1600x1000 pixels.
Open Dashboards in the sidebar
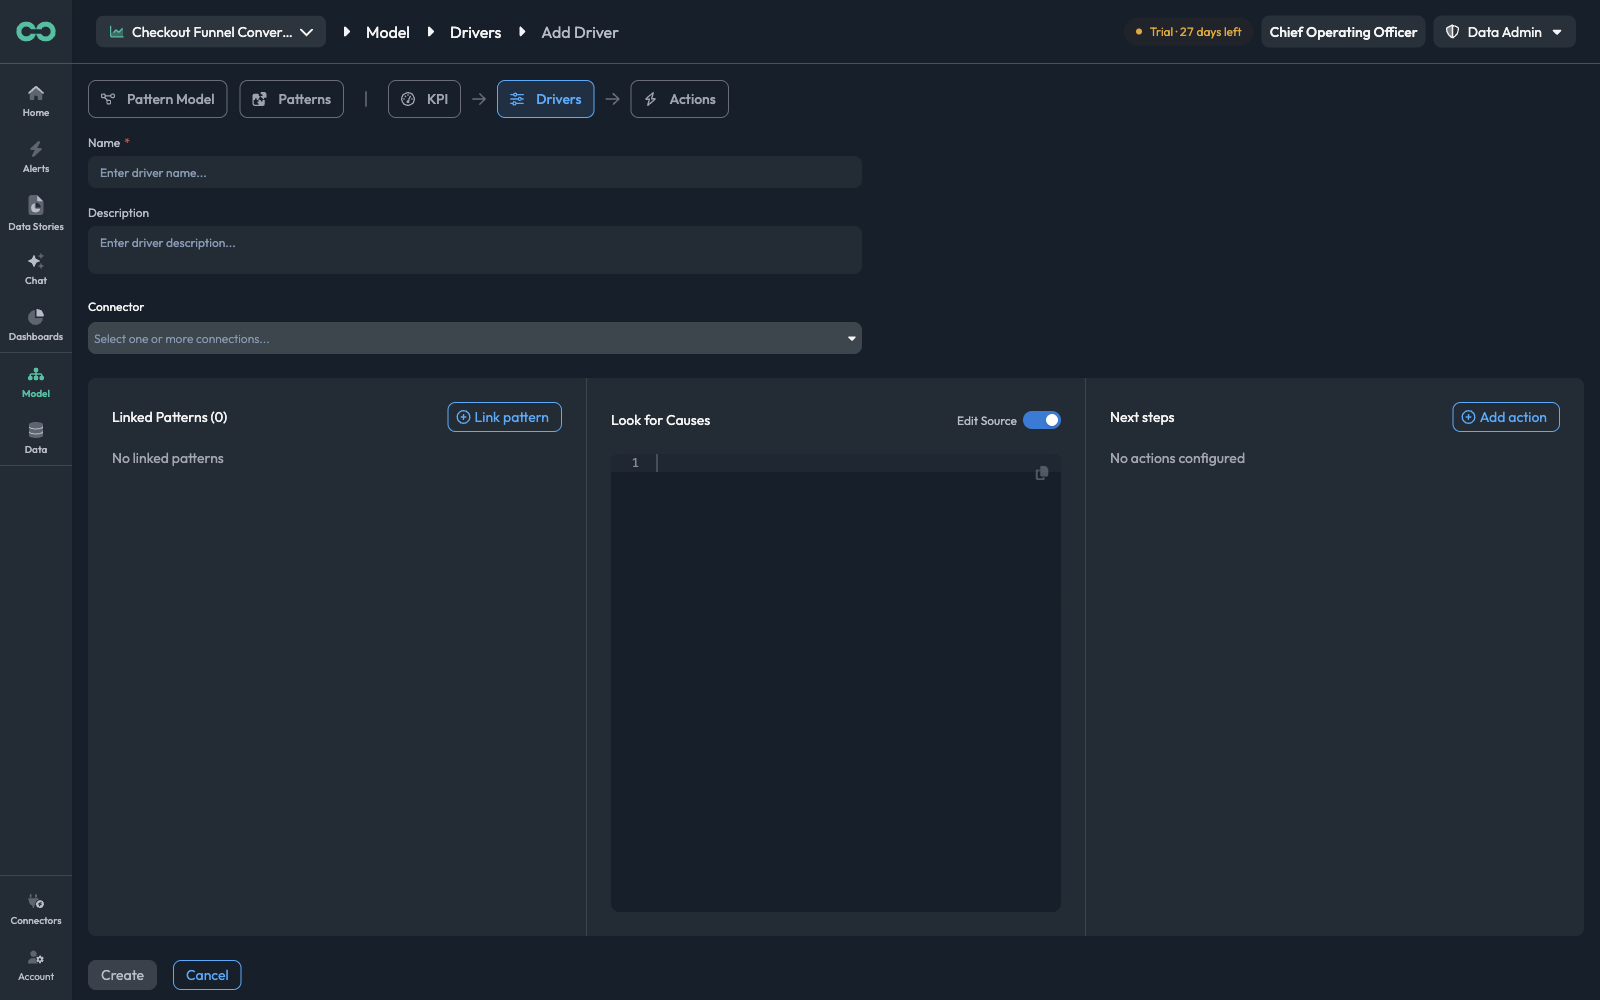(x=36, y=325)
